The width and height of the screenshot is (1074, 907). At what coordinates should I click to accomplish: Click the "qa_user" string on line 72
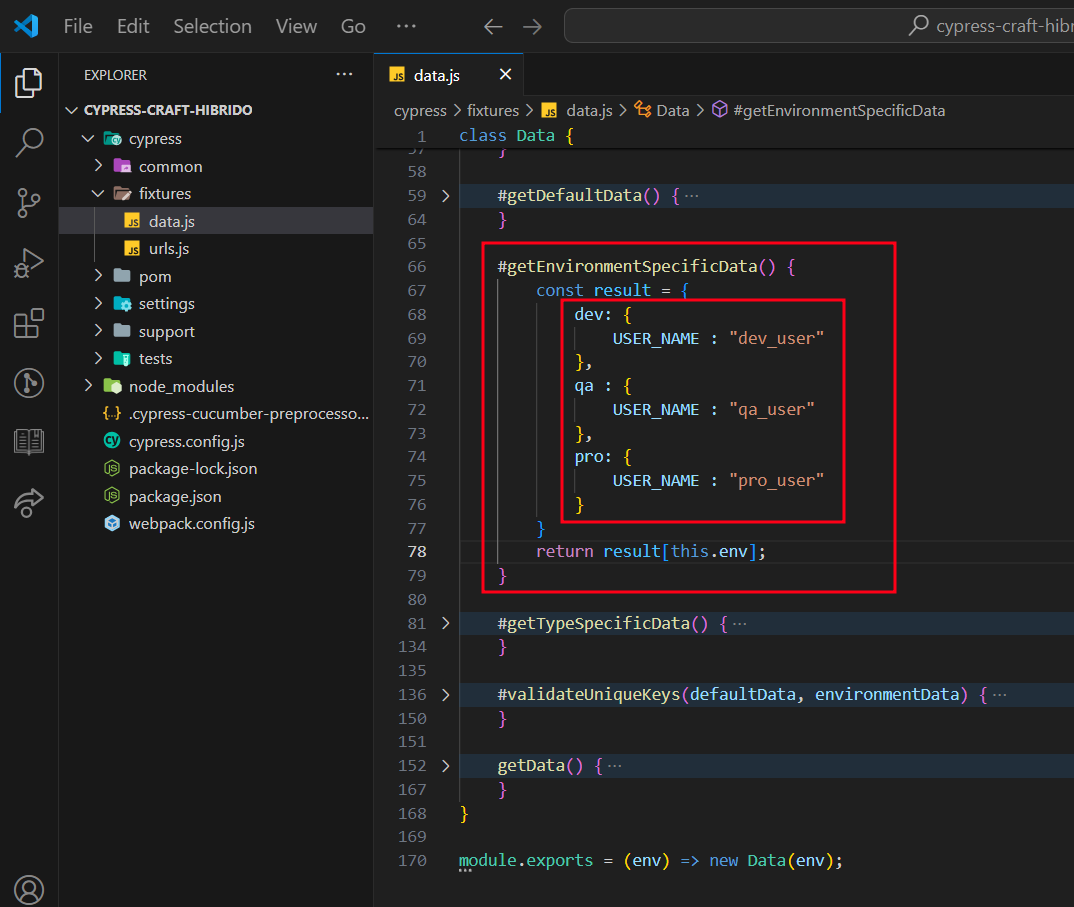[771, 410]
